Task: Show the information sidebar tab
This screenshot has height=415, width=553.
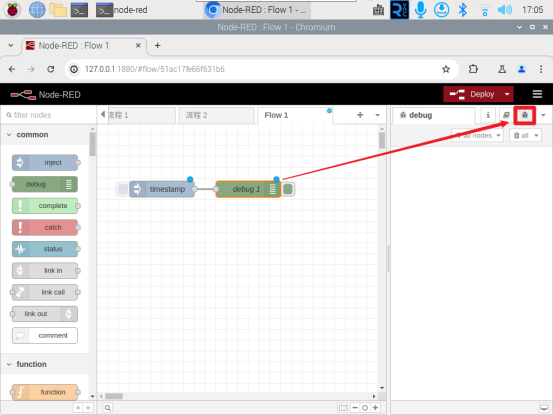Action: tap(488, 115)
